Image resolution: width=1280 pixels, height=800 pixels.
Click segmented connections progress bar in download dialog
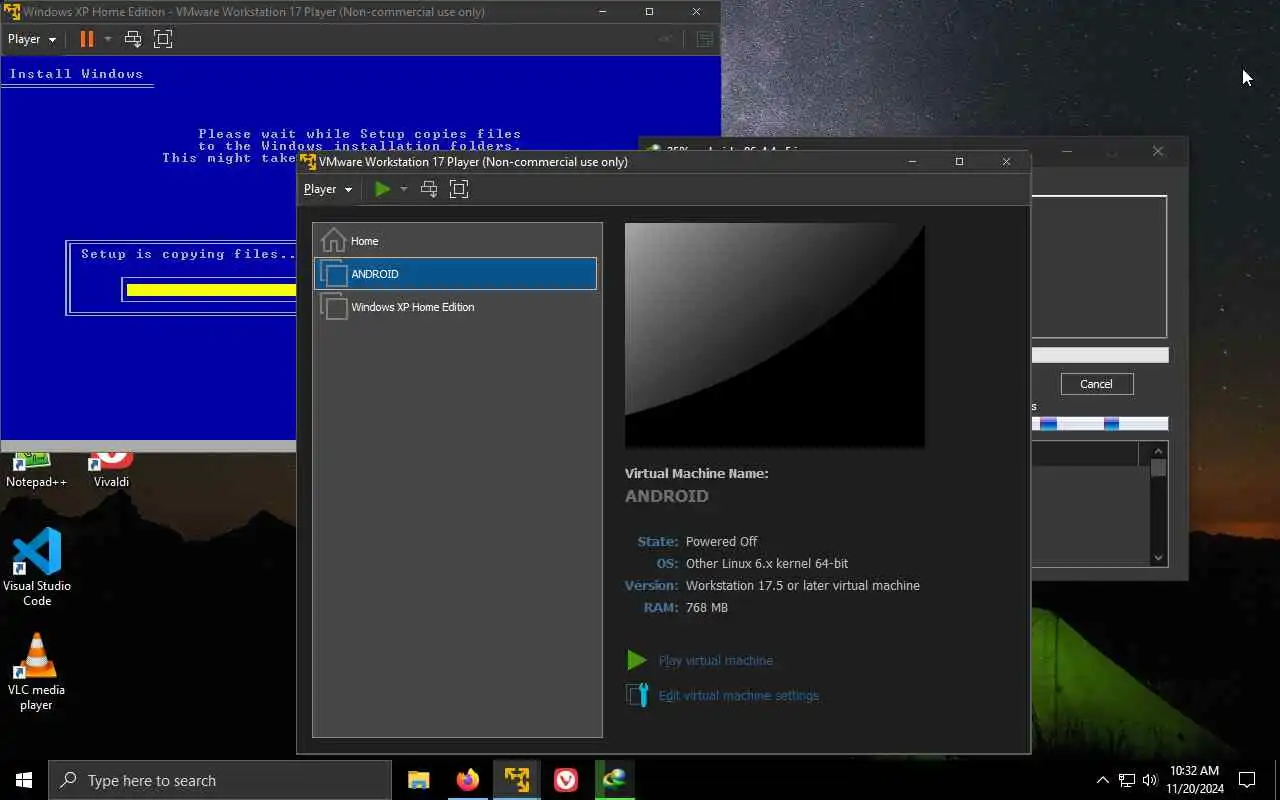pyautogui.click(x=1099, y=424)
